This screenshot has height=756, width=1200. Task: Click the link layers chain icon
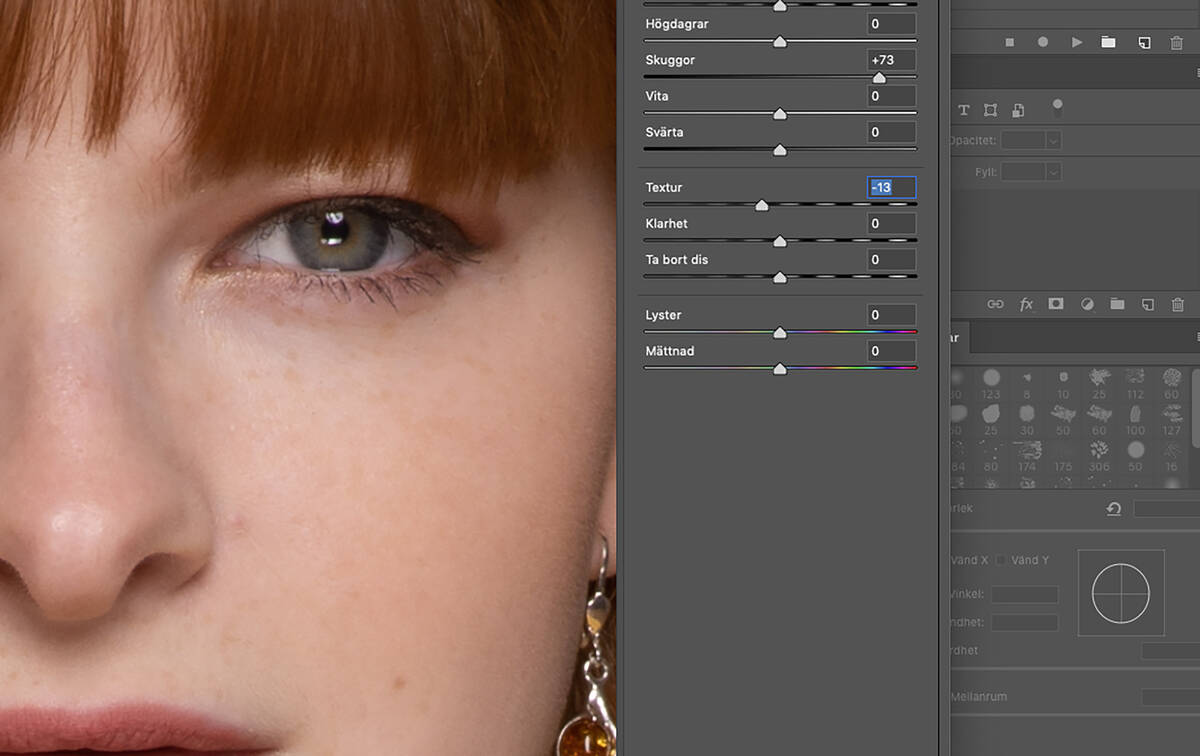coord(995,304)
